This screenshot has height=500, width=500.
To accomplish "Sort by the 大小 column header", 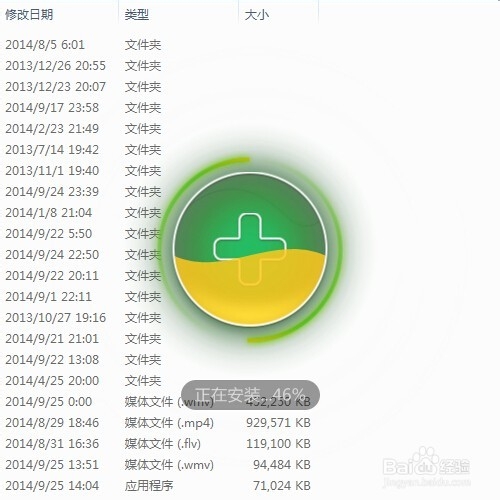I will (257, 15).
